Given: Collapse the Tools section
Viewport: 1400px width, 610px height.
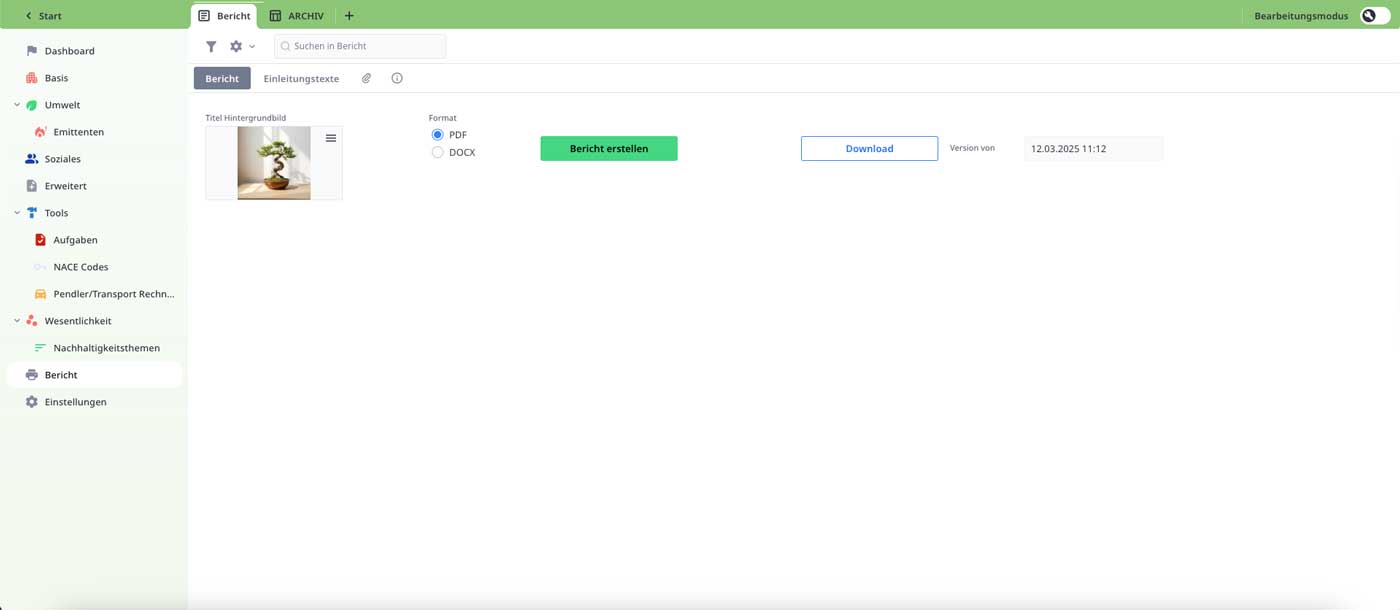Looking at the screenshot, I should coord(16,212).
